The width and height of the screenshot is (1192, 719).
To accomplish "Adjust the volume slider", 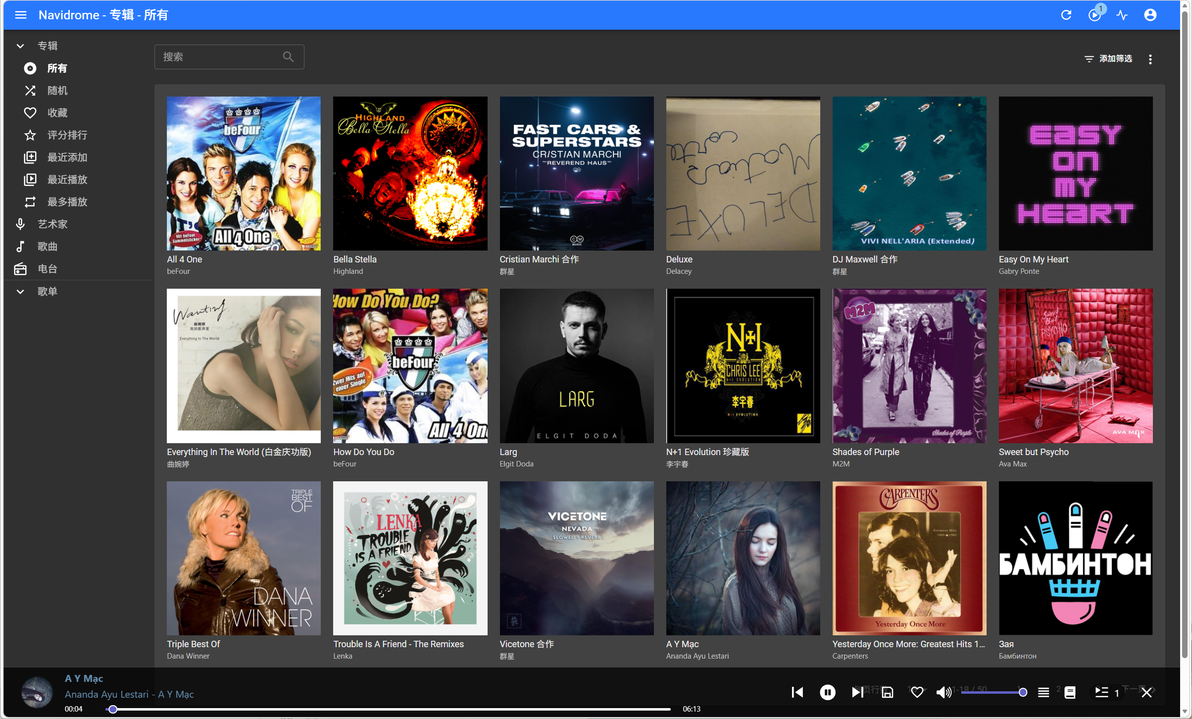I will pyautogui.click(x=994, y=692).
